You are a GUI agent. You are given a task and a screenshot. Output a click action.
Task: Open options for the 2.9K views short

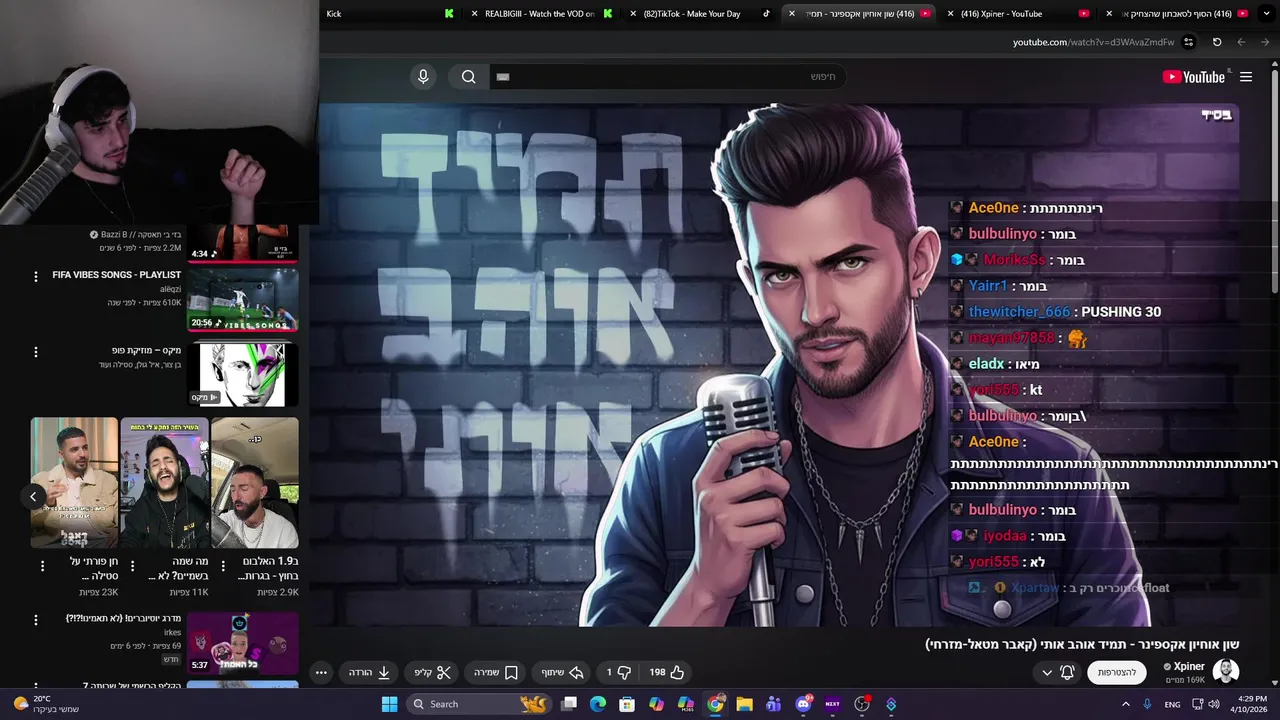(223, 566)
